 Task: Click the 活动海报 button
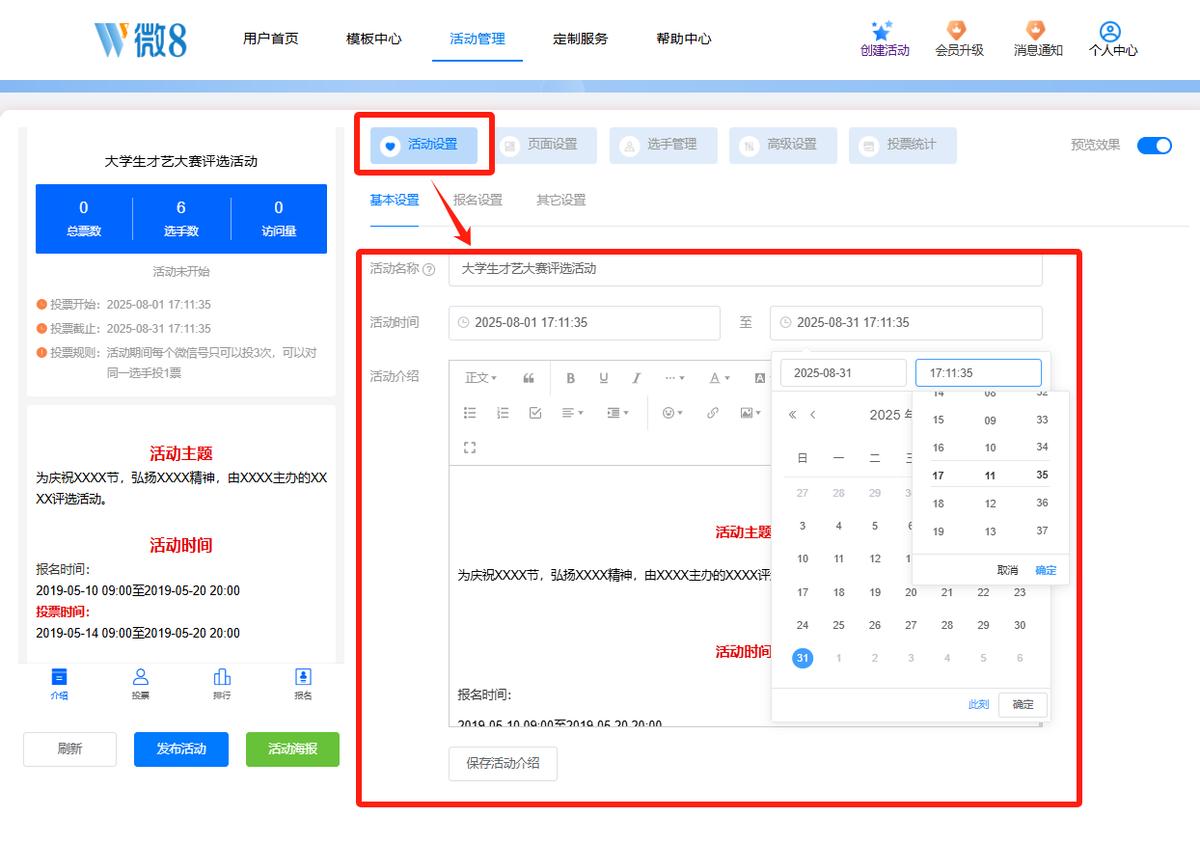click(293, 749)
